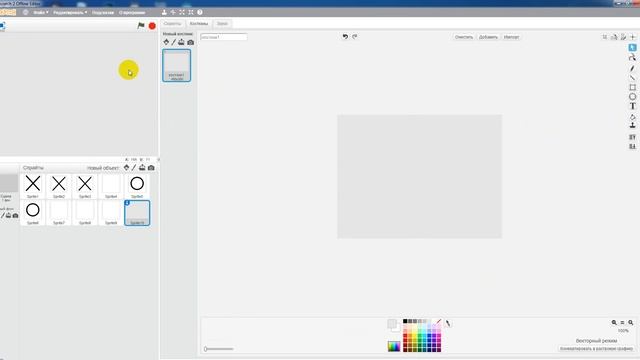Image resolution: width=640 pixels, height=360 pixels.
Task: Open the rainbow color picker toggle
Action: [x=394, y=346]
